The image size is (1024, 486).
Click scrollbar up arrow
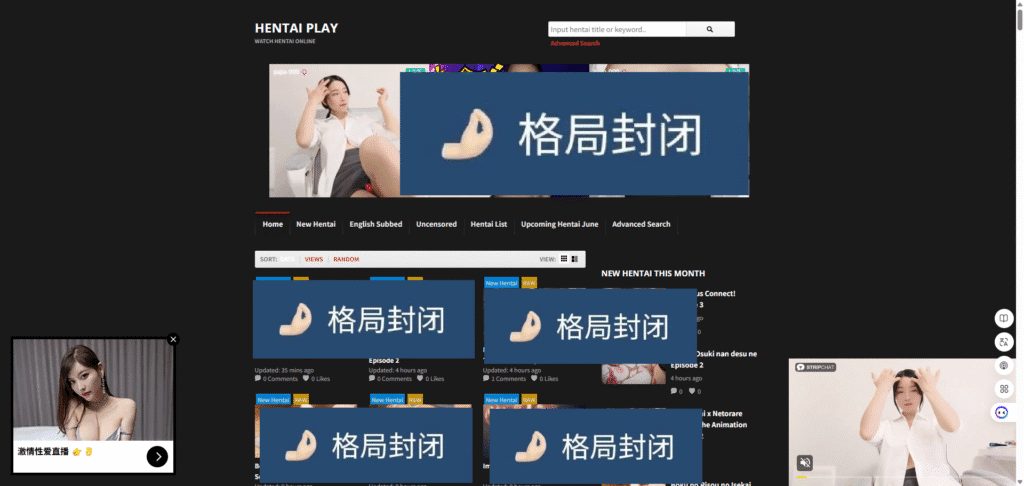click(x=1019, y=3)
